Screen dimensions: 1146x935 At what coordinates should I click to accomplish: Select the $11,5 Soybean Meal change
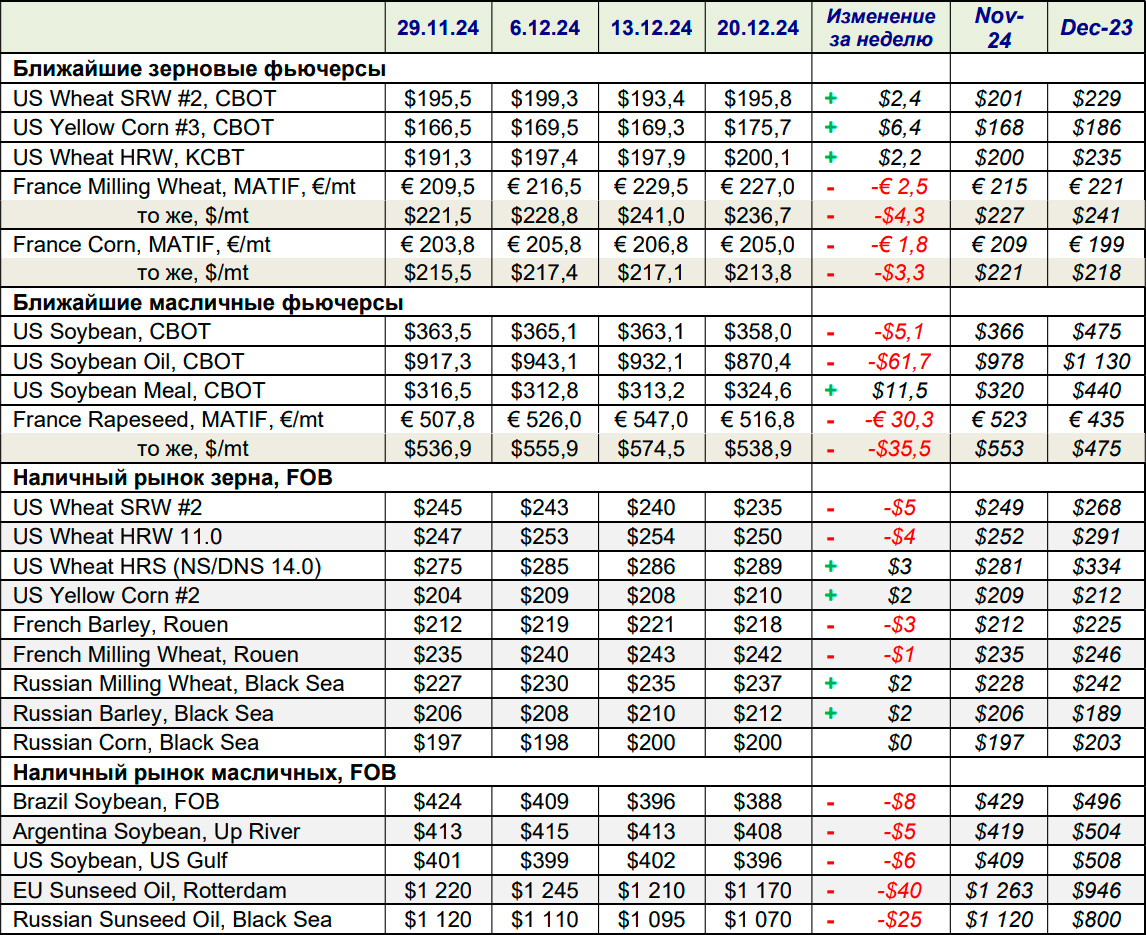pyautogui.click(x=899, y=390)
